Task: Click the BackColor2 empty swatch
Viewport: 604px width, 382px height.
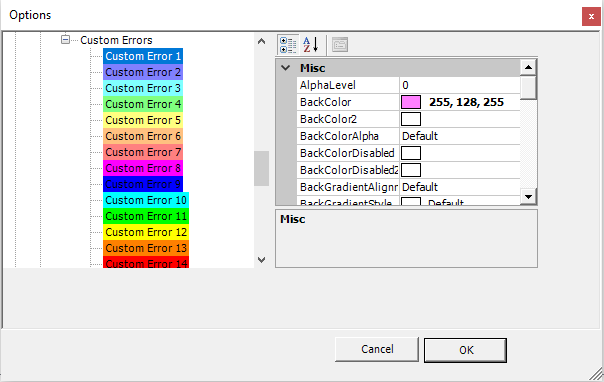Action: click(411, 119)
